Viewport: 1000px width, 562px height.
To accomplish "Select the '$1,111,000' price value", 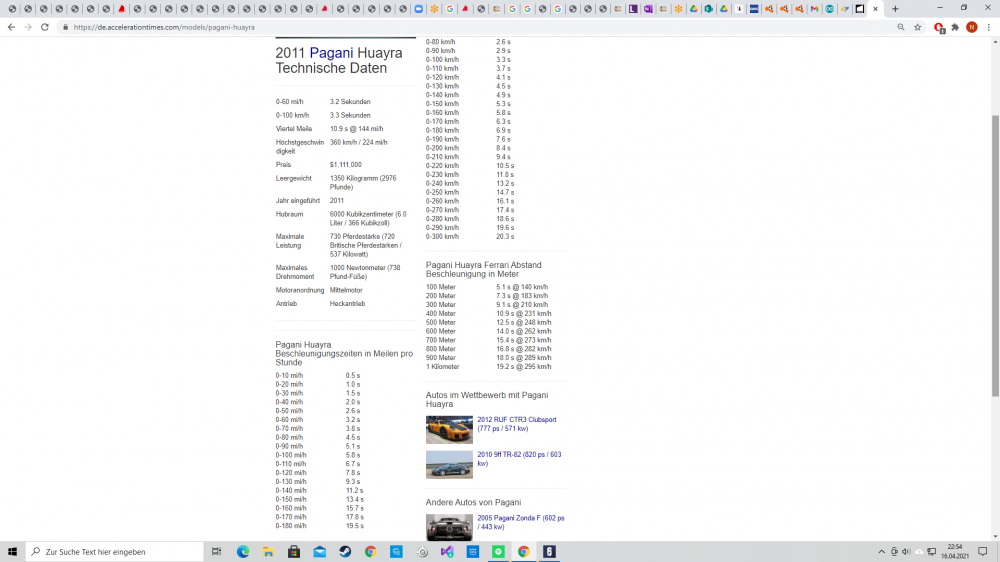I will (346, 165).
